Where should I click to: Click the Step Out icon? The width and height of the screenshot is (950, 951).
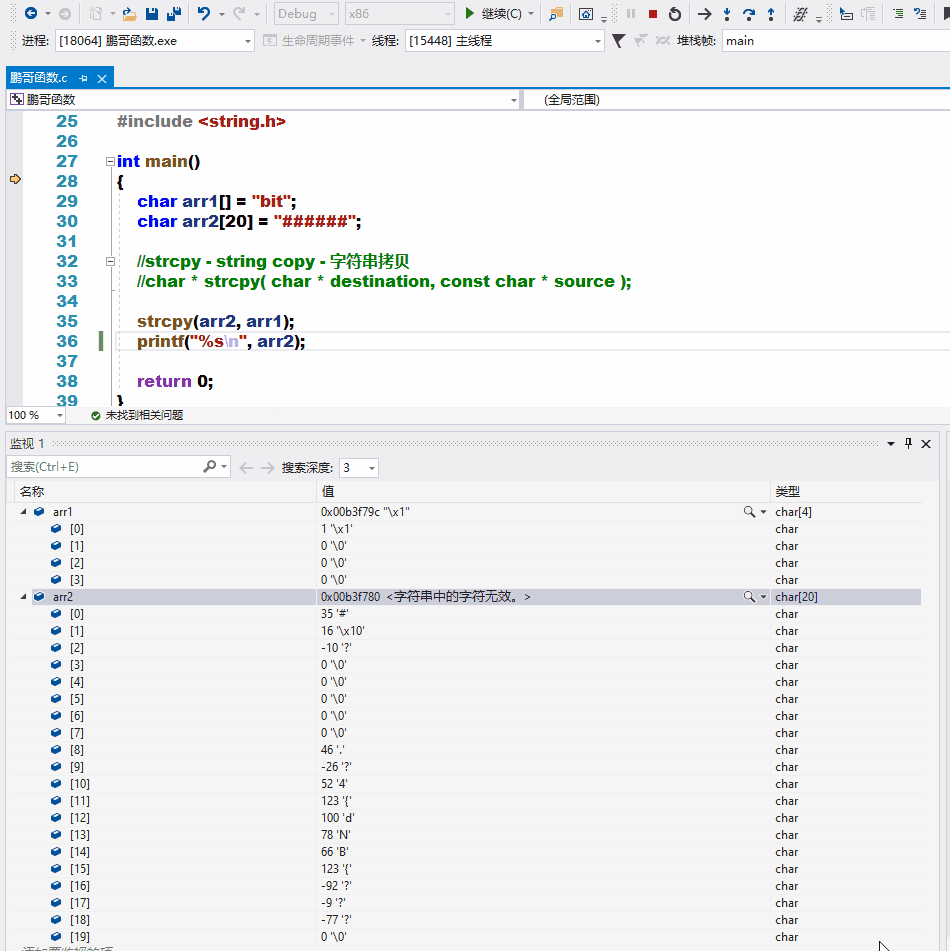(771, 13)
